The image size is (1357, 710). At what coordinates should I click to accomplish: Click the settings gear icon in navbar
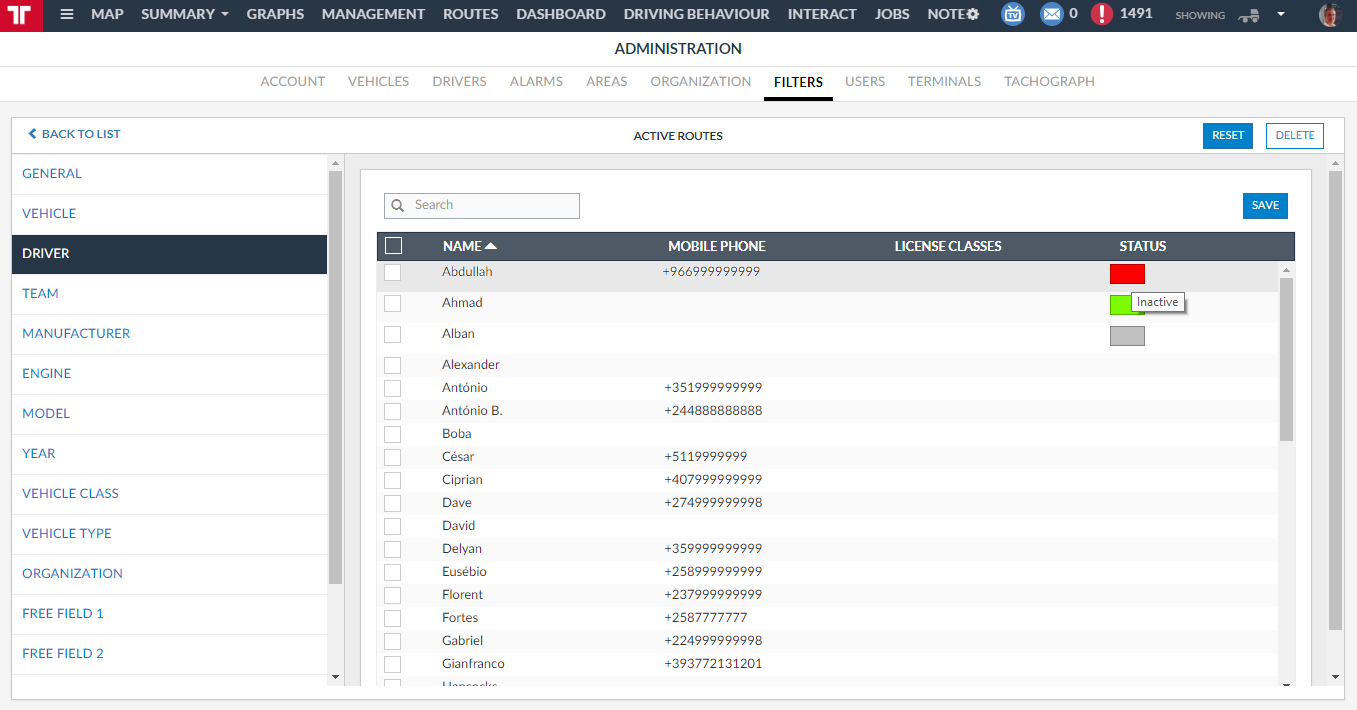pyautogui.click(x=972, y=14)
